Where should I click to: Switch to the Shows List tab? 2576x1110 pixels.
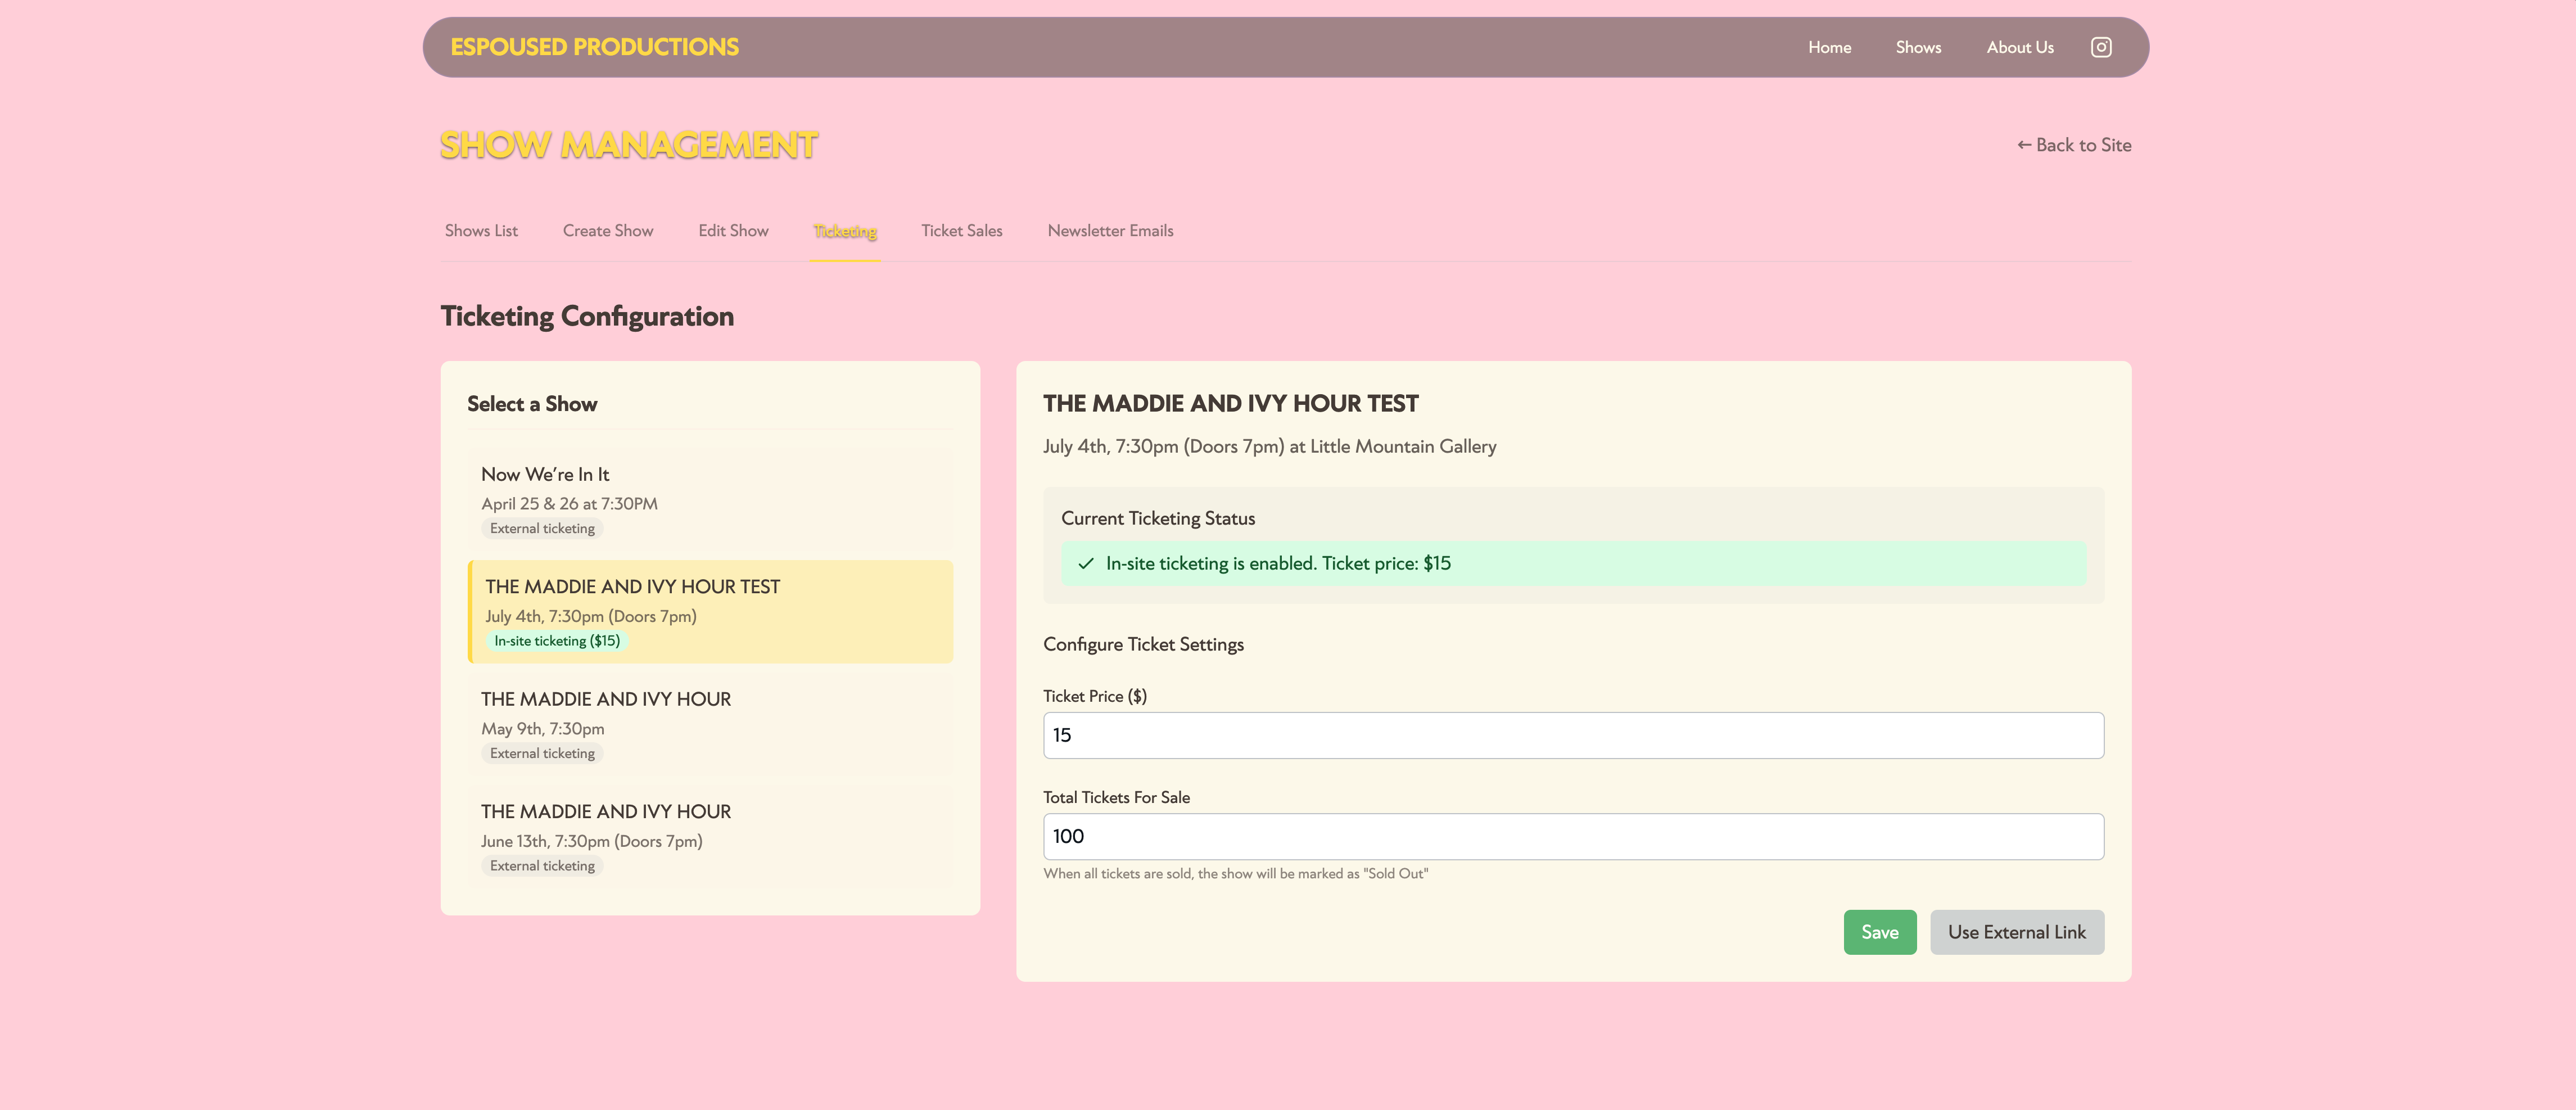tap(481, 230)
